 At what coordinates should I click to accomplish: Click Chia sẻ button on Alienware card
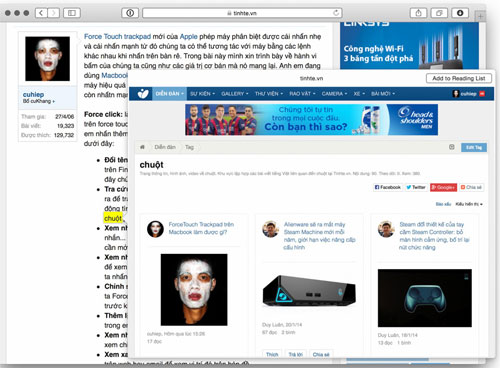tap(321, 354)
